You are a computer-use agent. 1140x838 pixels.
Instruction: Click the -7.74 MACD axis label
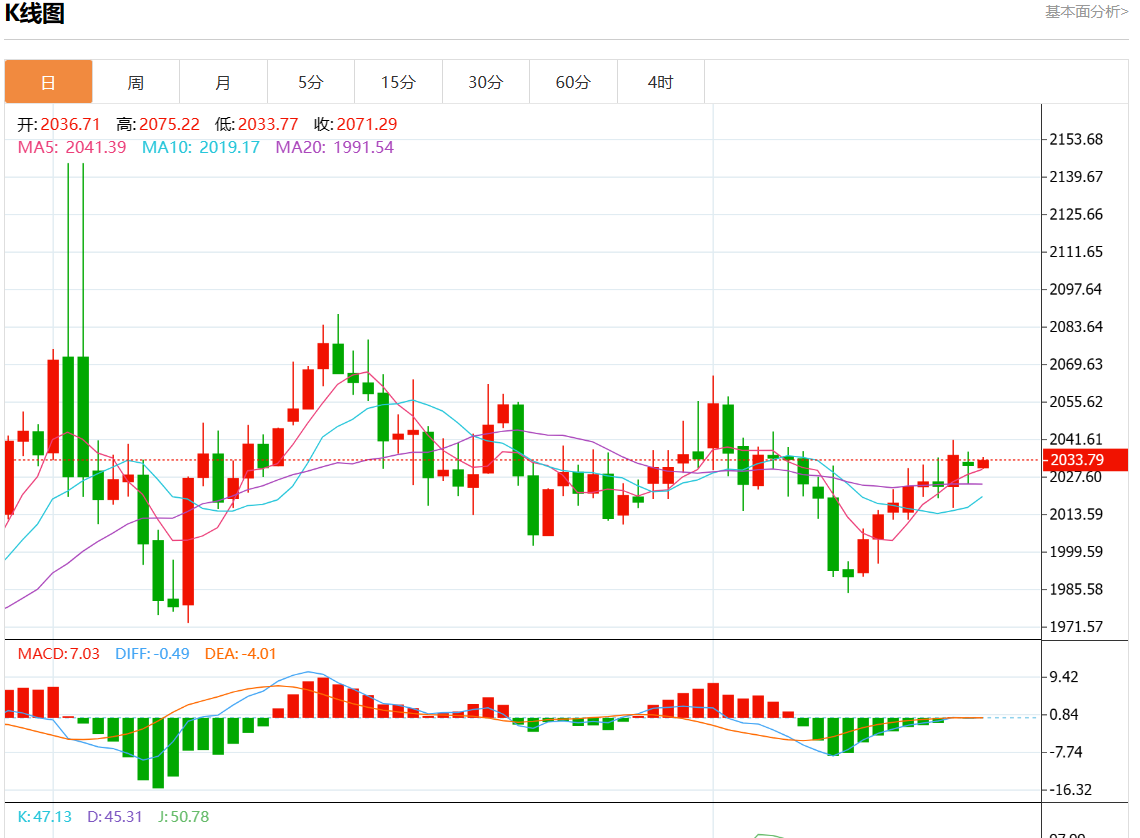(1066, 752)
